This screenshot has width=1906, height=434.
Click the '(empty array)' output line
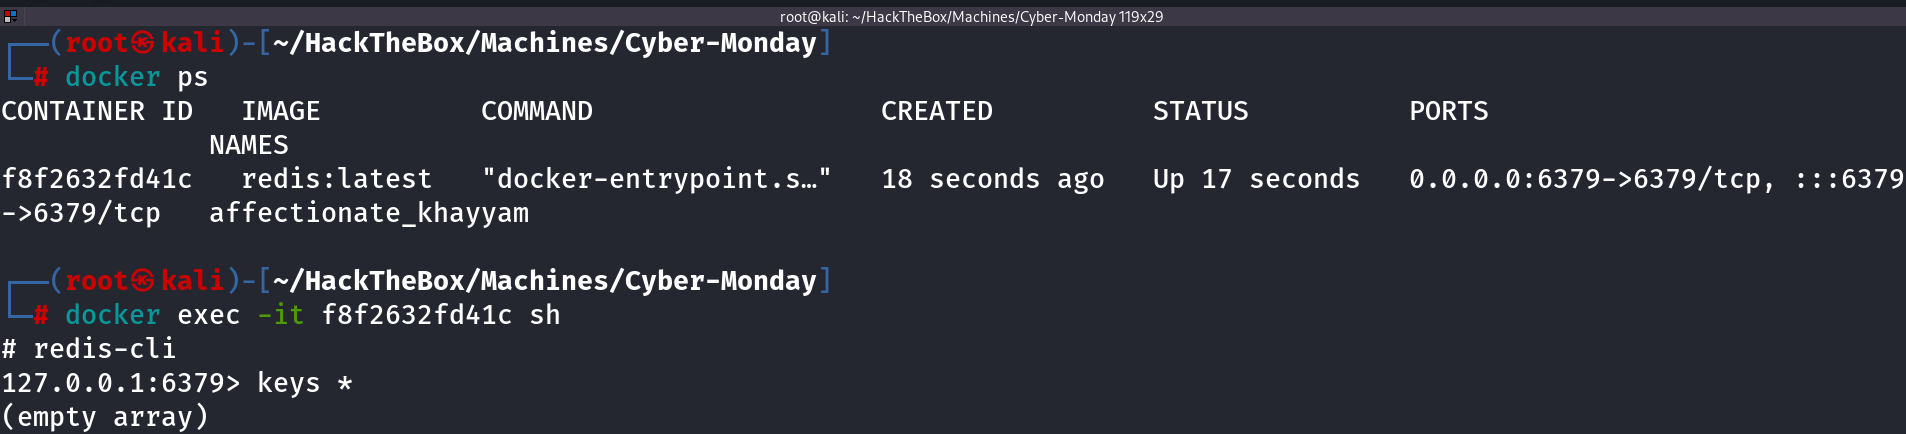[x=105, y=417]
